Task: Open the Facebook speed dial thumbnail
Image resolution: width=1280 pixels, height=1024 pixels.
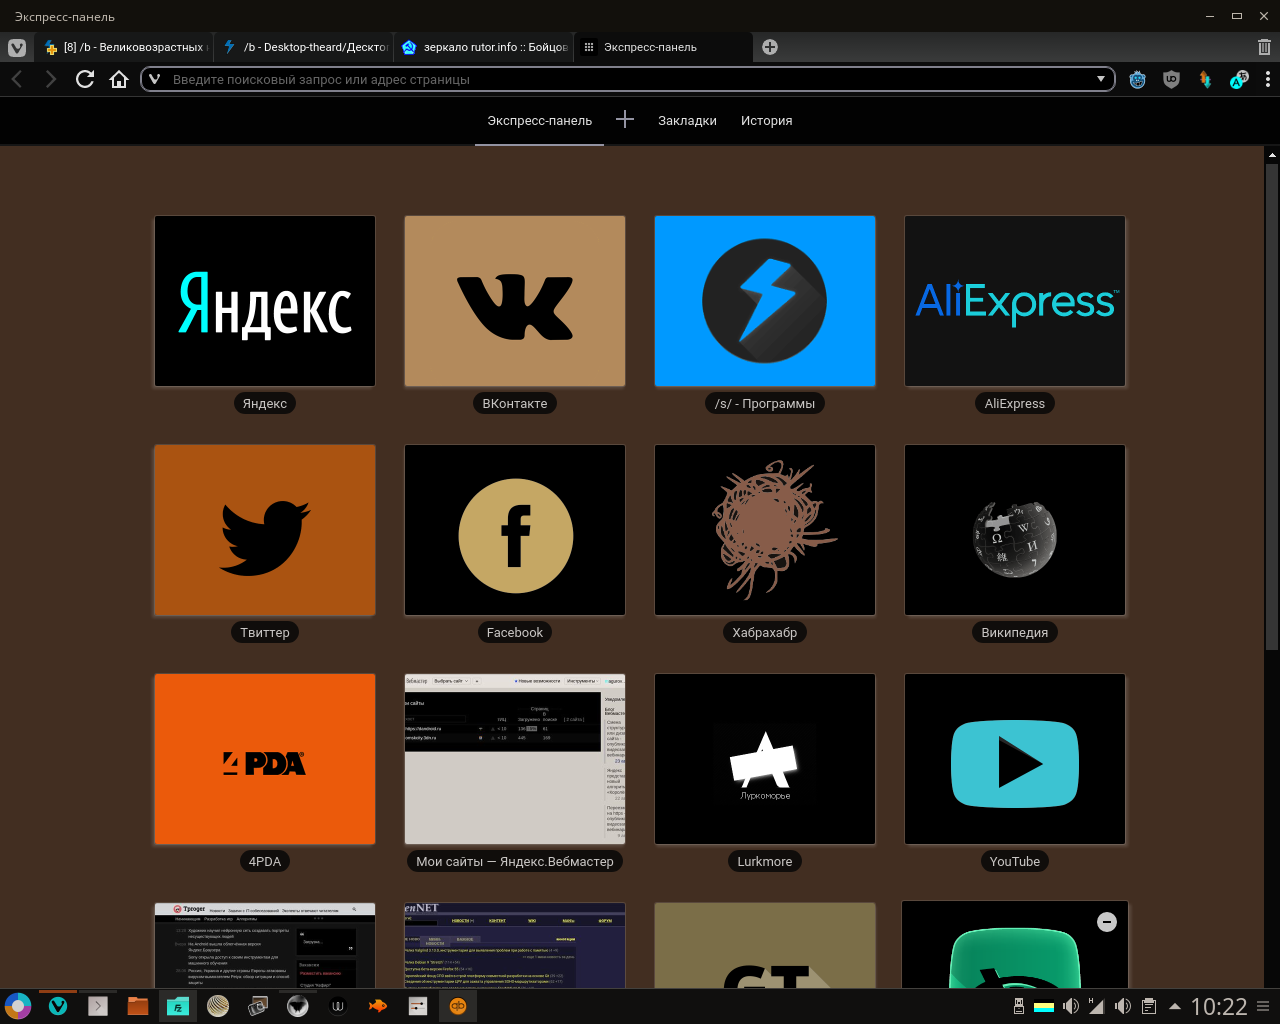Action: (x=515, y=530)
